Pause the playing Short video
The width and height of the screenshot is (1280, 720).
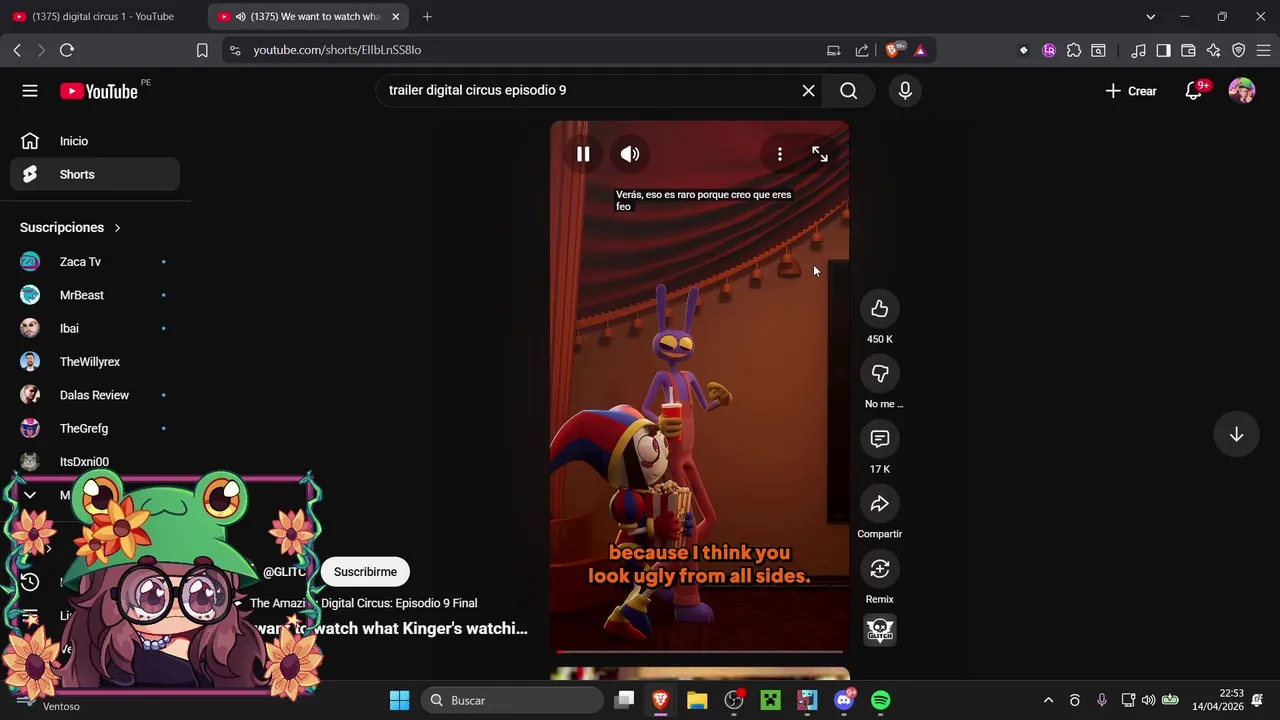click(583, 154)
